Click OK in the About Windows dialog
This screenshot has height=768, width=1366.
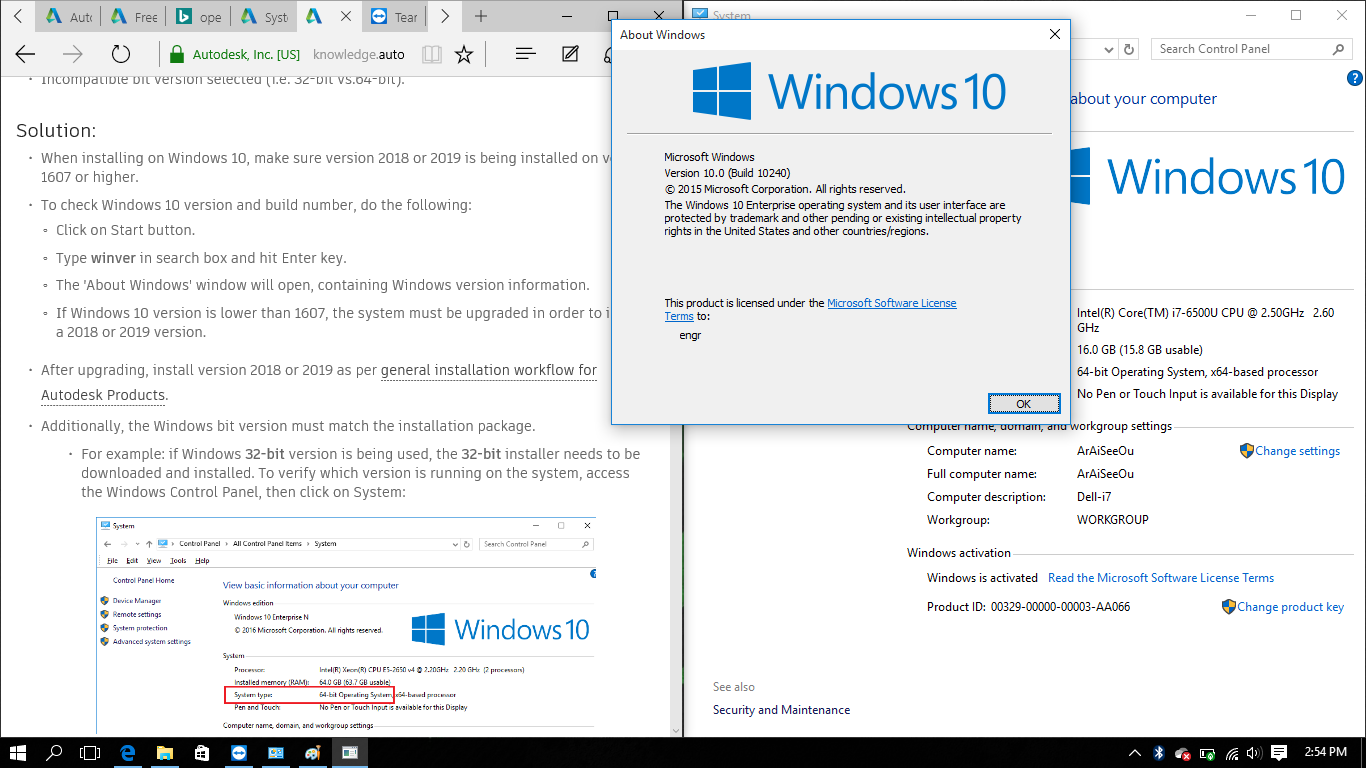click(1023, 404)
